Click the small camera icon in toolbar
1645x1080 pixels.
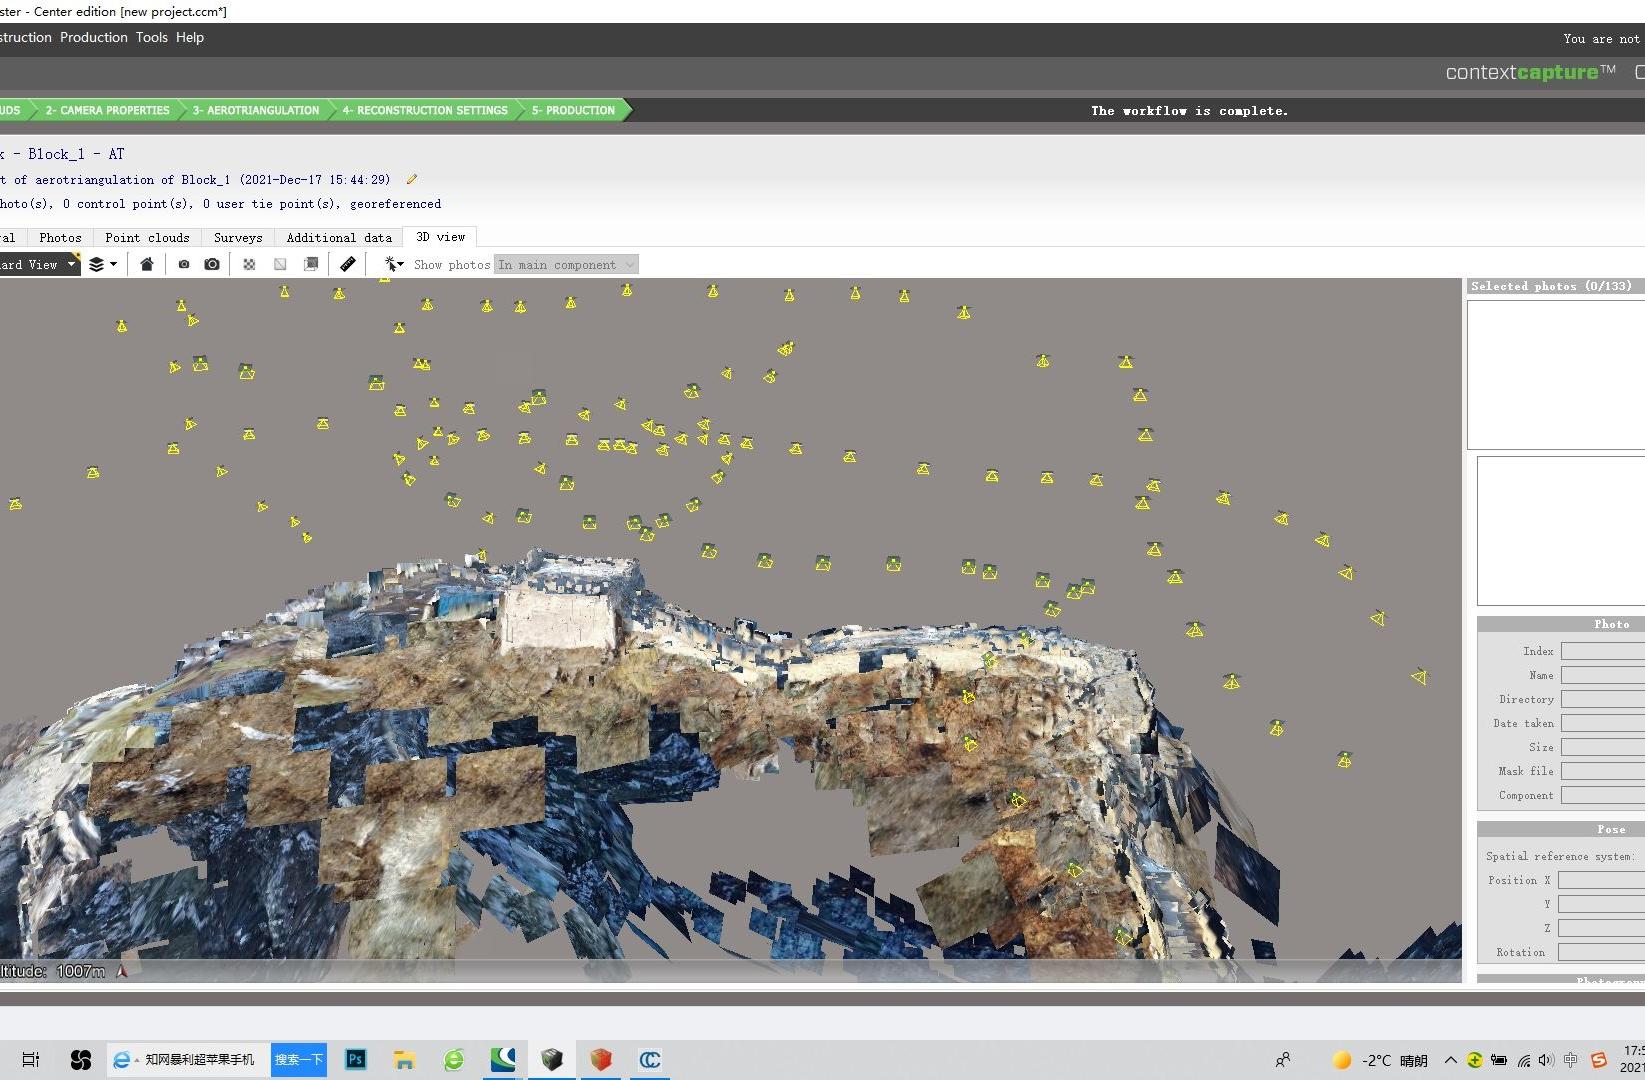[184, 264]
